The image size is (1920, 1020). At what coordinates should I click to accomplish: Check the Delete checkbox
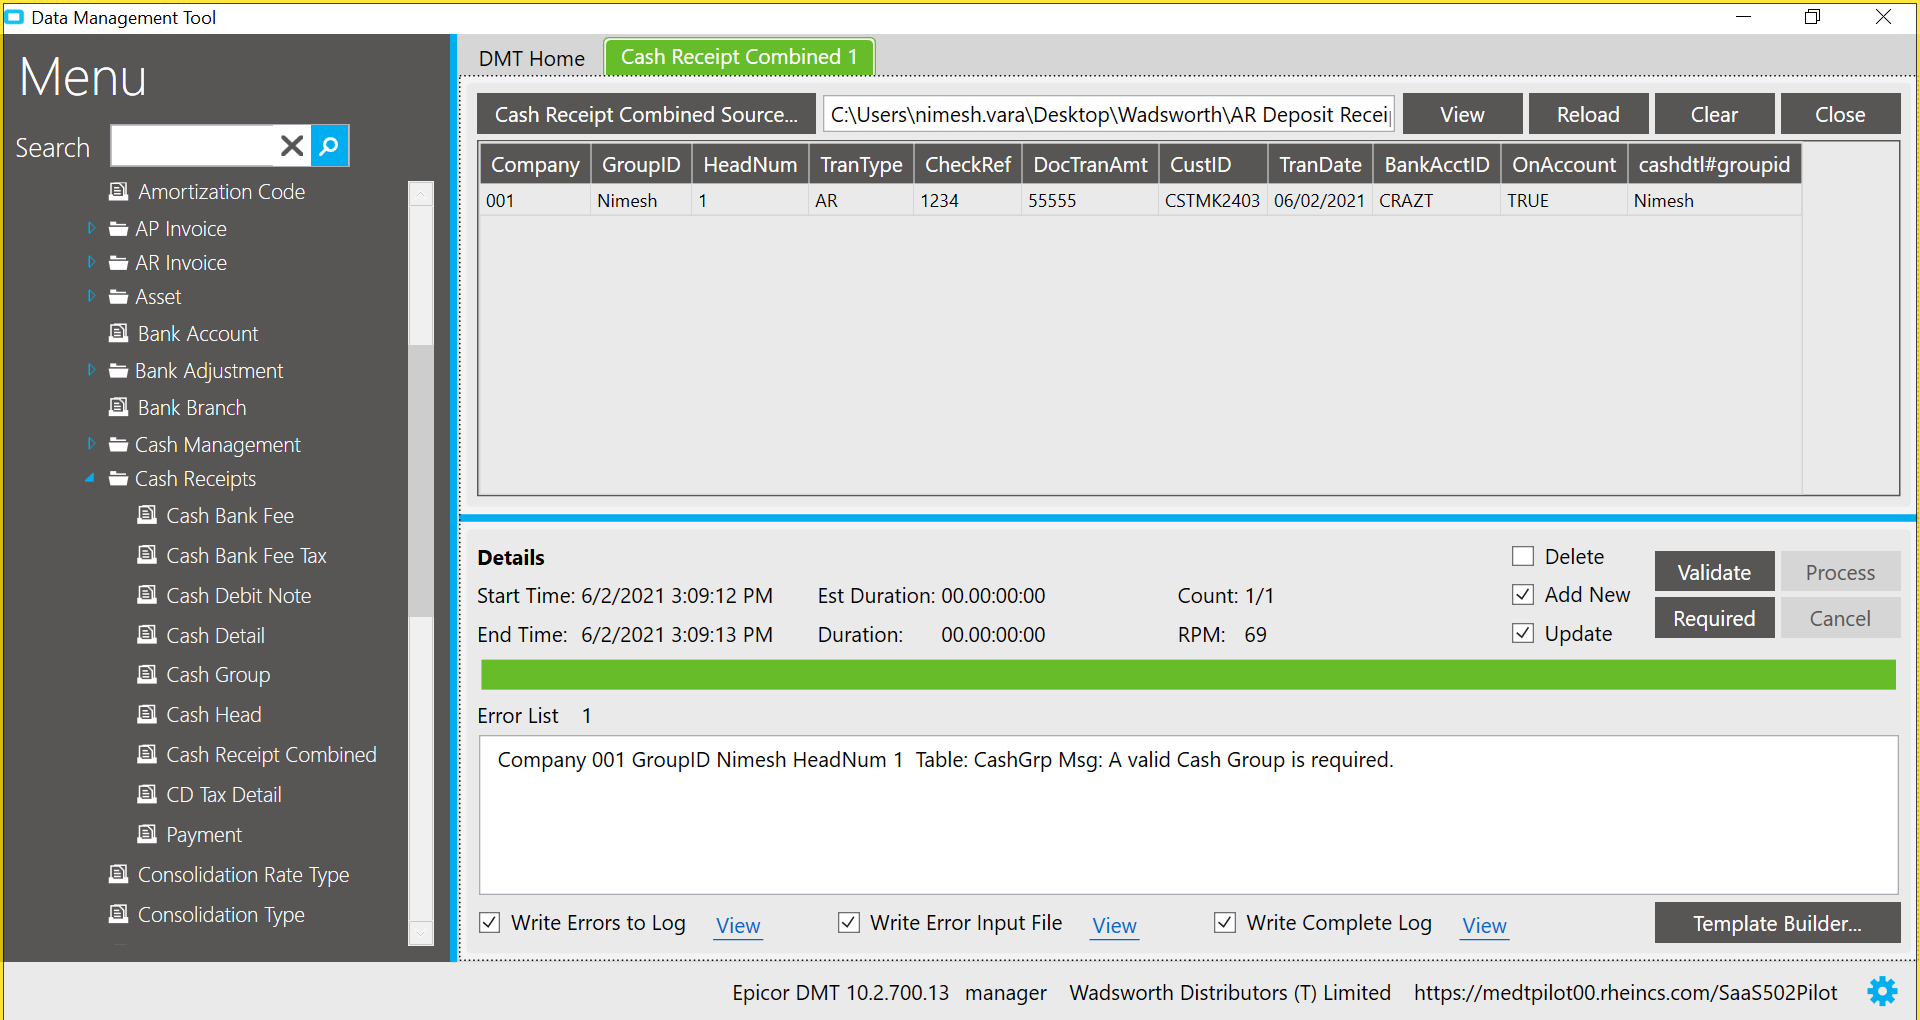click(1523, 556)
